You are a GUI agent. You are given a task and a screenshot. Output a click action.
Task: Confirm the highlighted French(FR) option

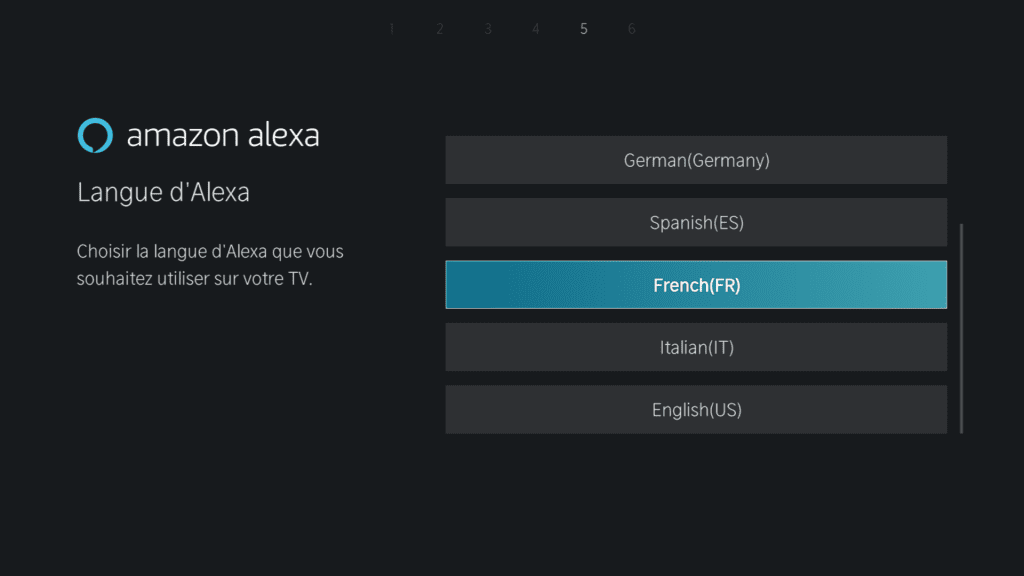click(696, 285)
